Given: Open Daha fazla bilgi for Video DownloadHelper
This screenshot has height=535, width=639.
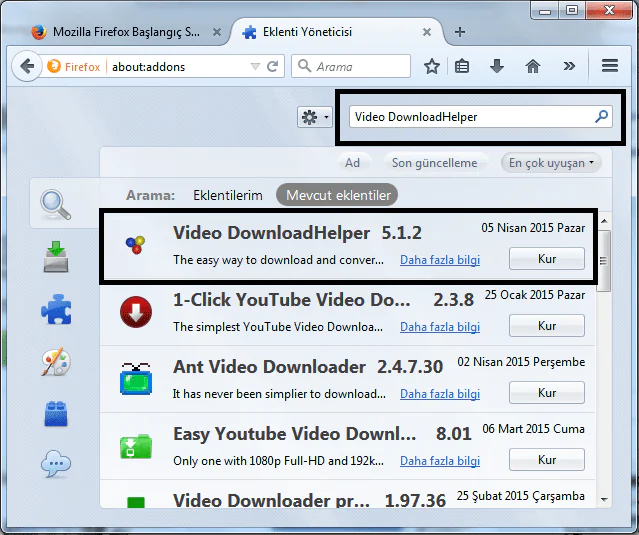Looking at the screenshot, I should 440,260.
